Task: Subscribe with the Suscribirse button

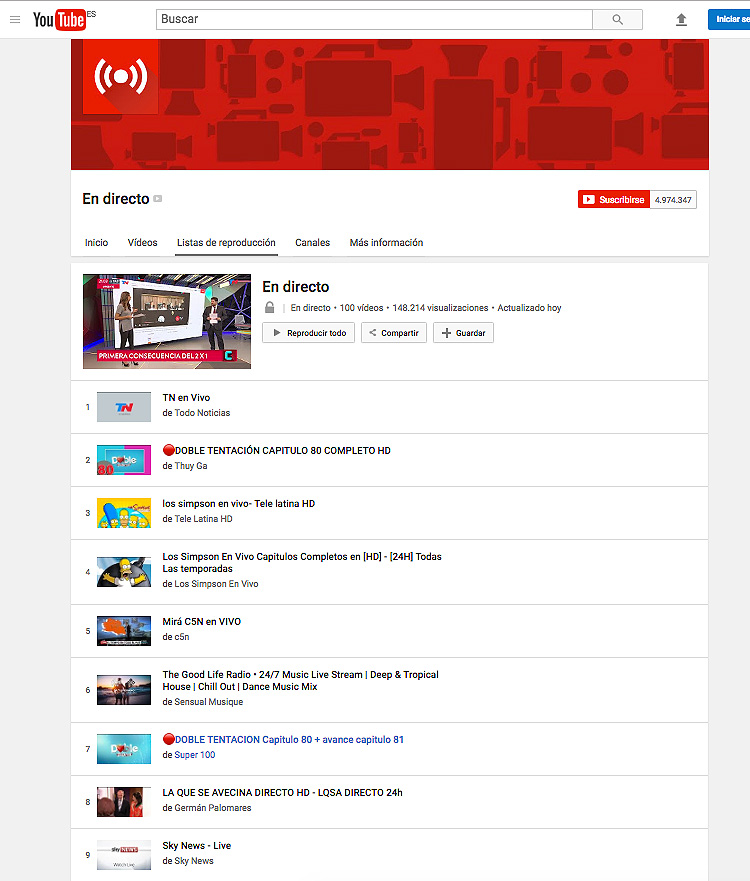Action: click(x=613, y=199)
